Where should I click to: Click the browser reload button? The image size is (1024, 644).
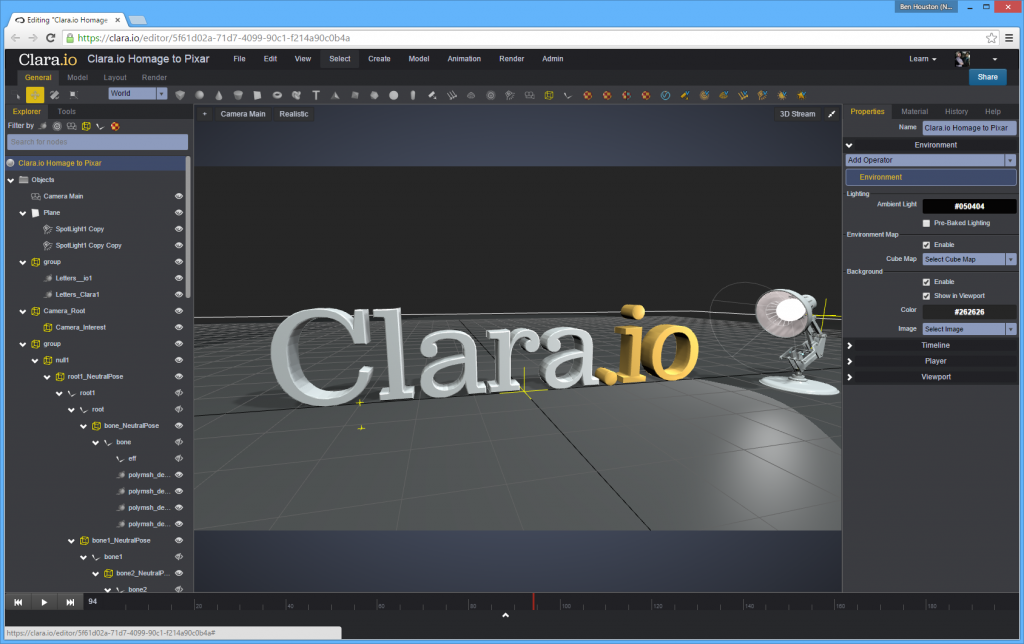tap(50, 38)
